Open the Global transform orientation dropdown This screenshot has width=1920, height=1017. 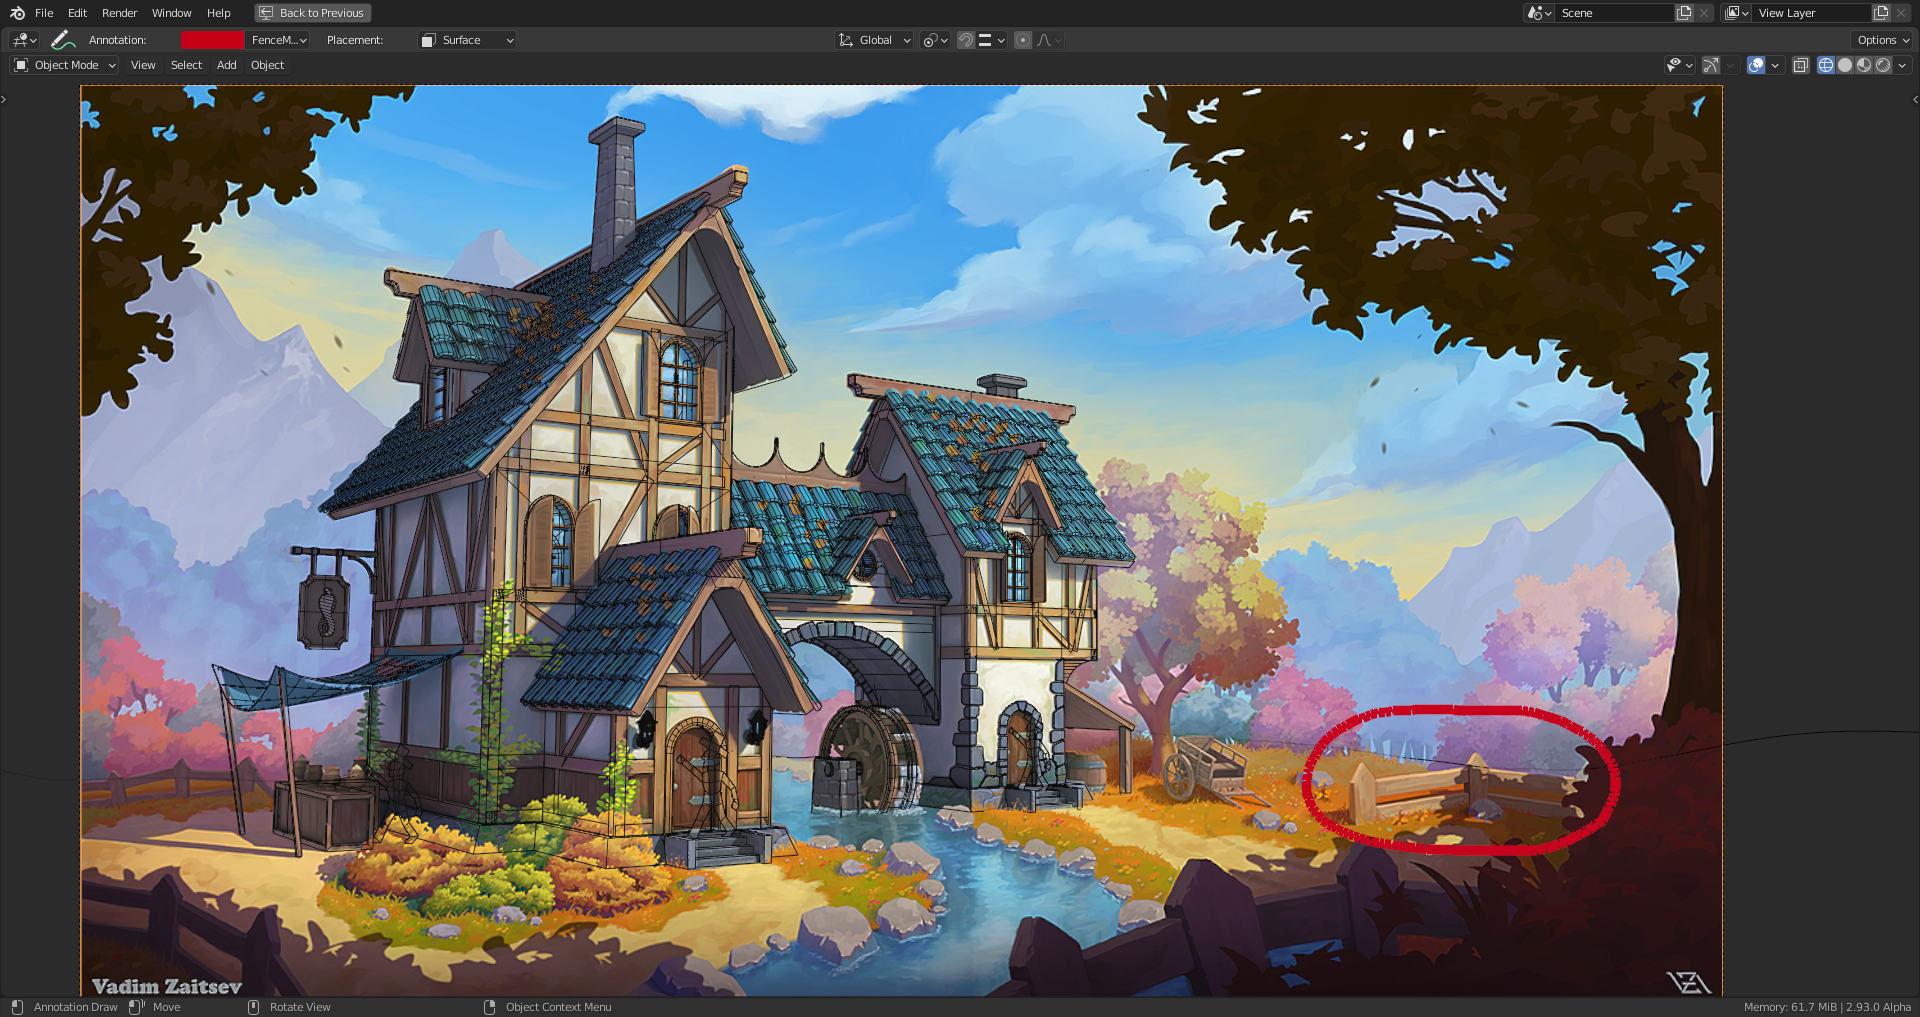pyautogui.click(x=875, y=40)
